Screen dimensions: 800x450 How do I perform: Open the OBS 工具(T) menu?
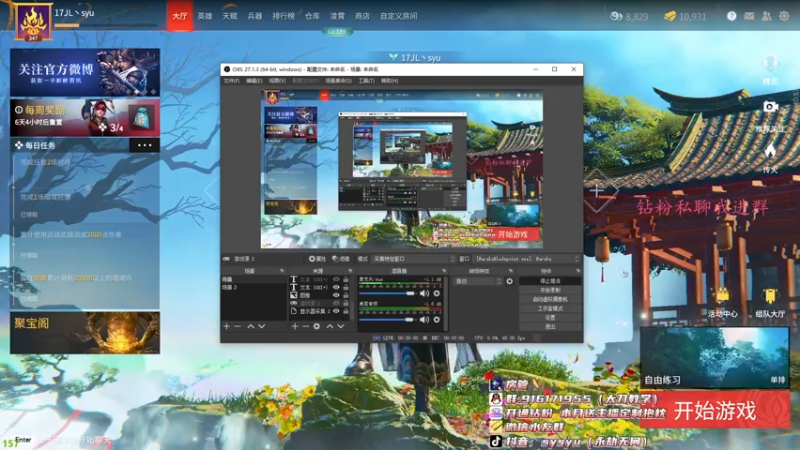pos(366,81)
